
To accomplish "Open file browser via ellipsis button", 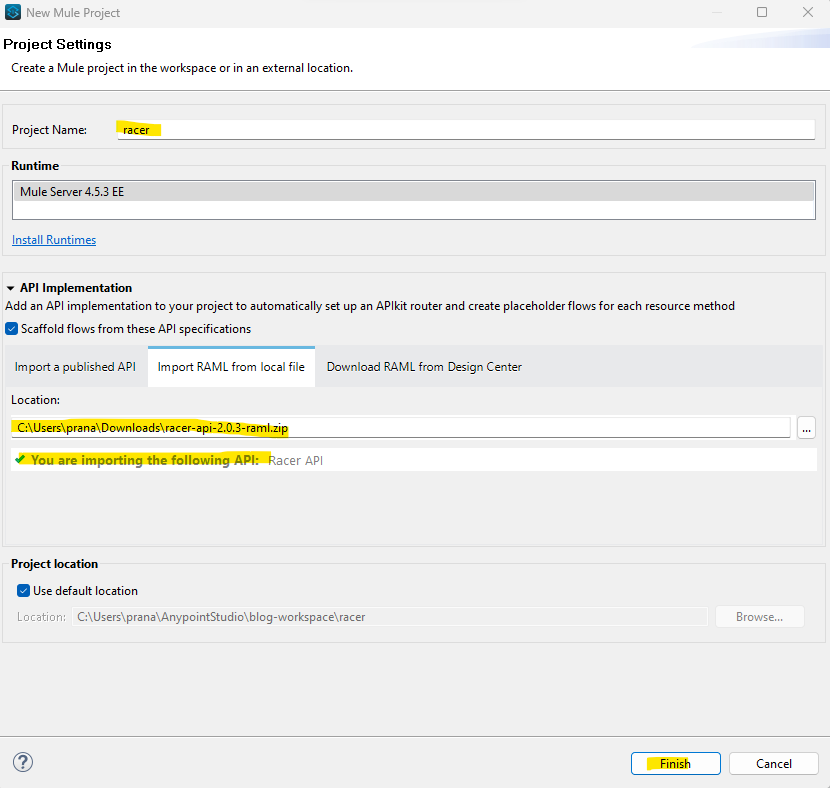I will point(807,428).
